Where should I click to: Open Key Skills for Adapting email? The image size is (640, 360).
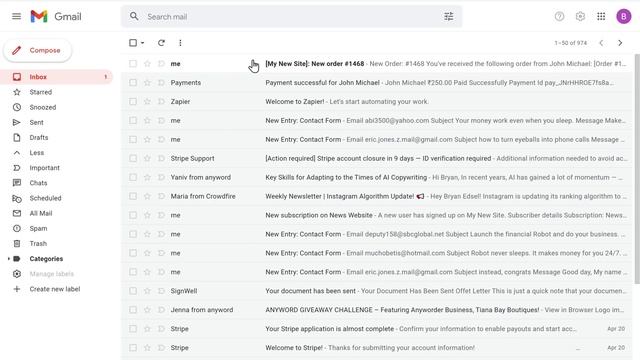tap(377, 177)
